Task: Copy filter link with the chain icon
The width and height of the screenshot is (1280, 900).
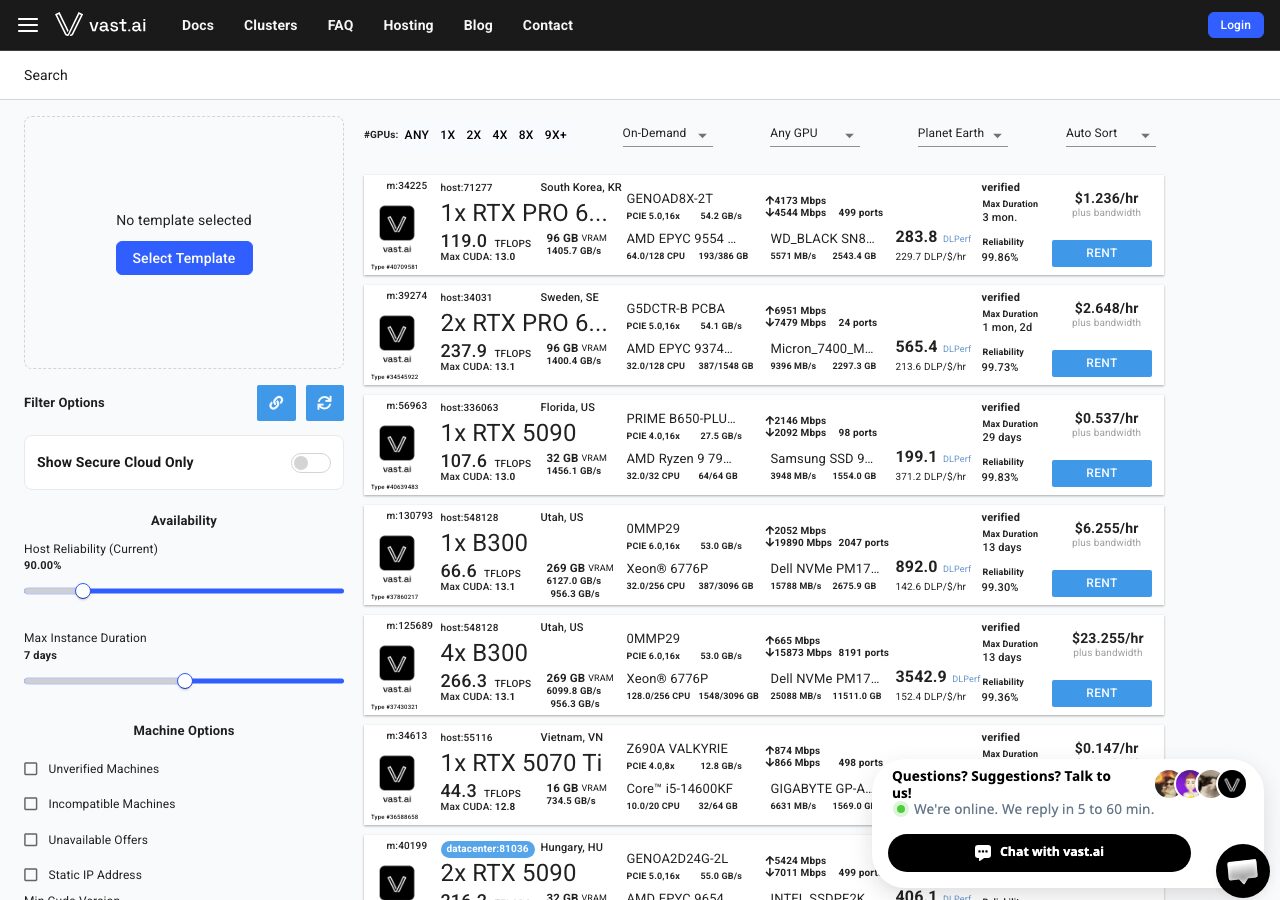Action: tap(276, 403)
